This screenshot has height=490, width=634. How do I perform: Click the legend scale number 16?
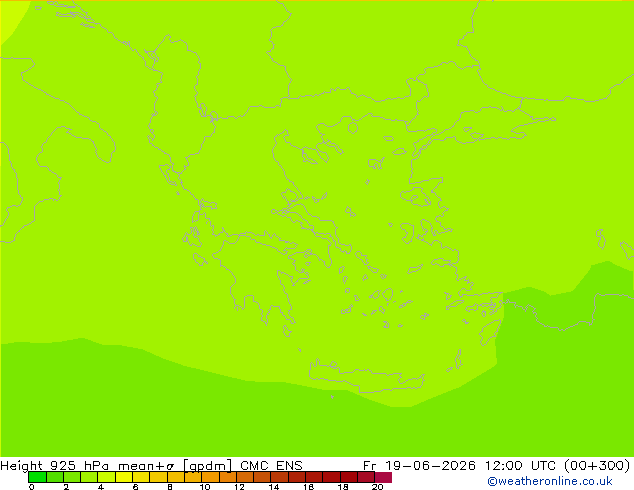click(309, 487)
